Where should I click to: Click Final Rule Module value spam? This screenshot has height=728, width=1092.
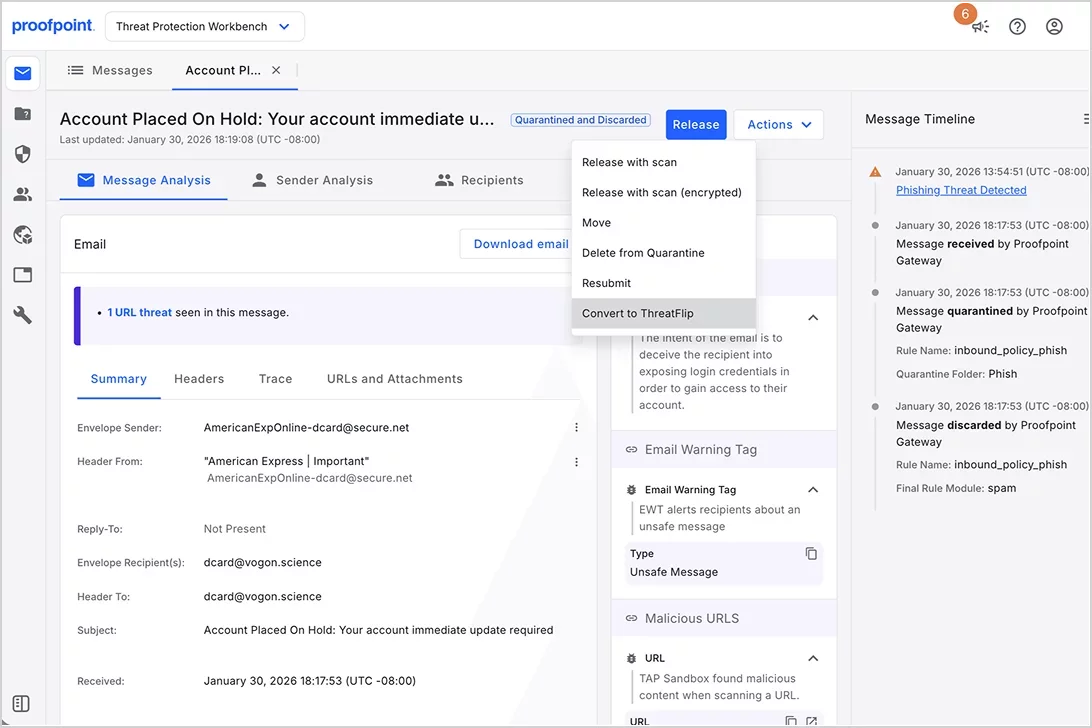click(1001, 488)
